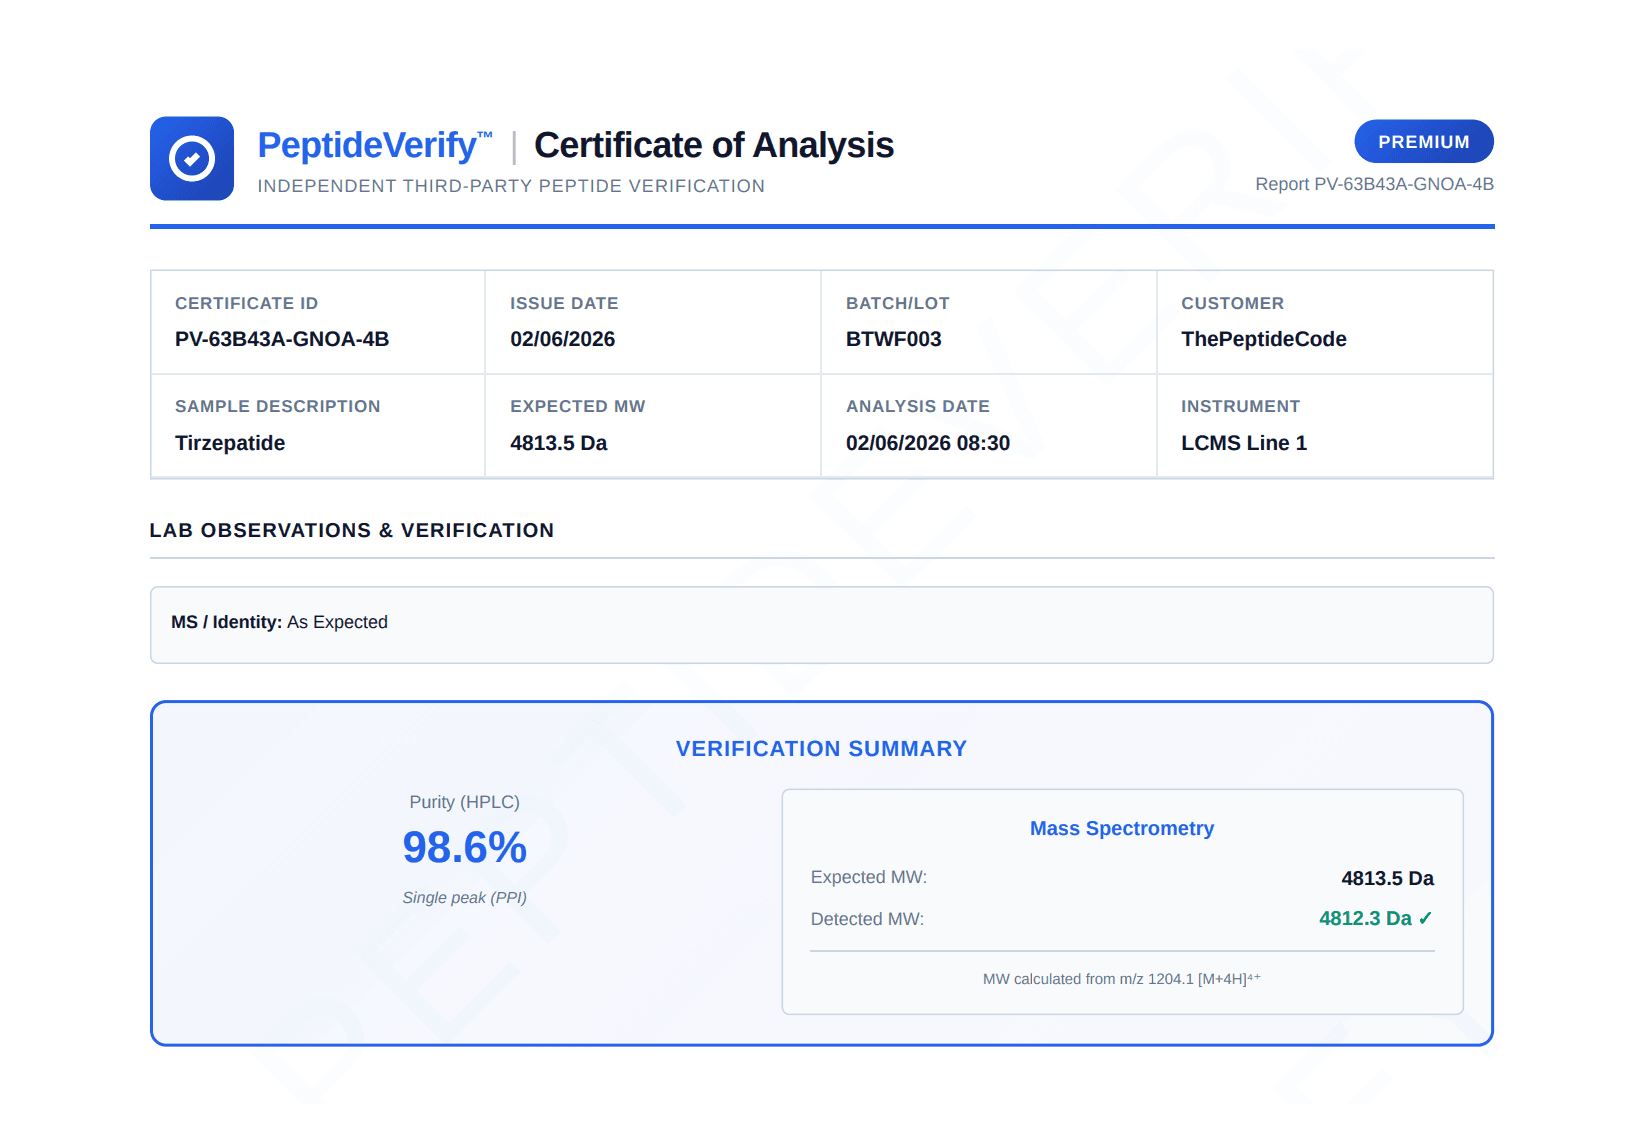This screenshot has height=1147, width=1648.
Task: Select the Report PV-63B43A-GNOA-4B text
Action: coord(1375,184)
